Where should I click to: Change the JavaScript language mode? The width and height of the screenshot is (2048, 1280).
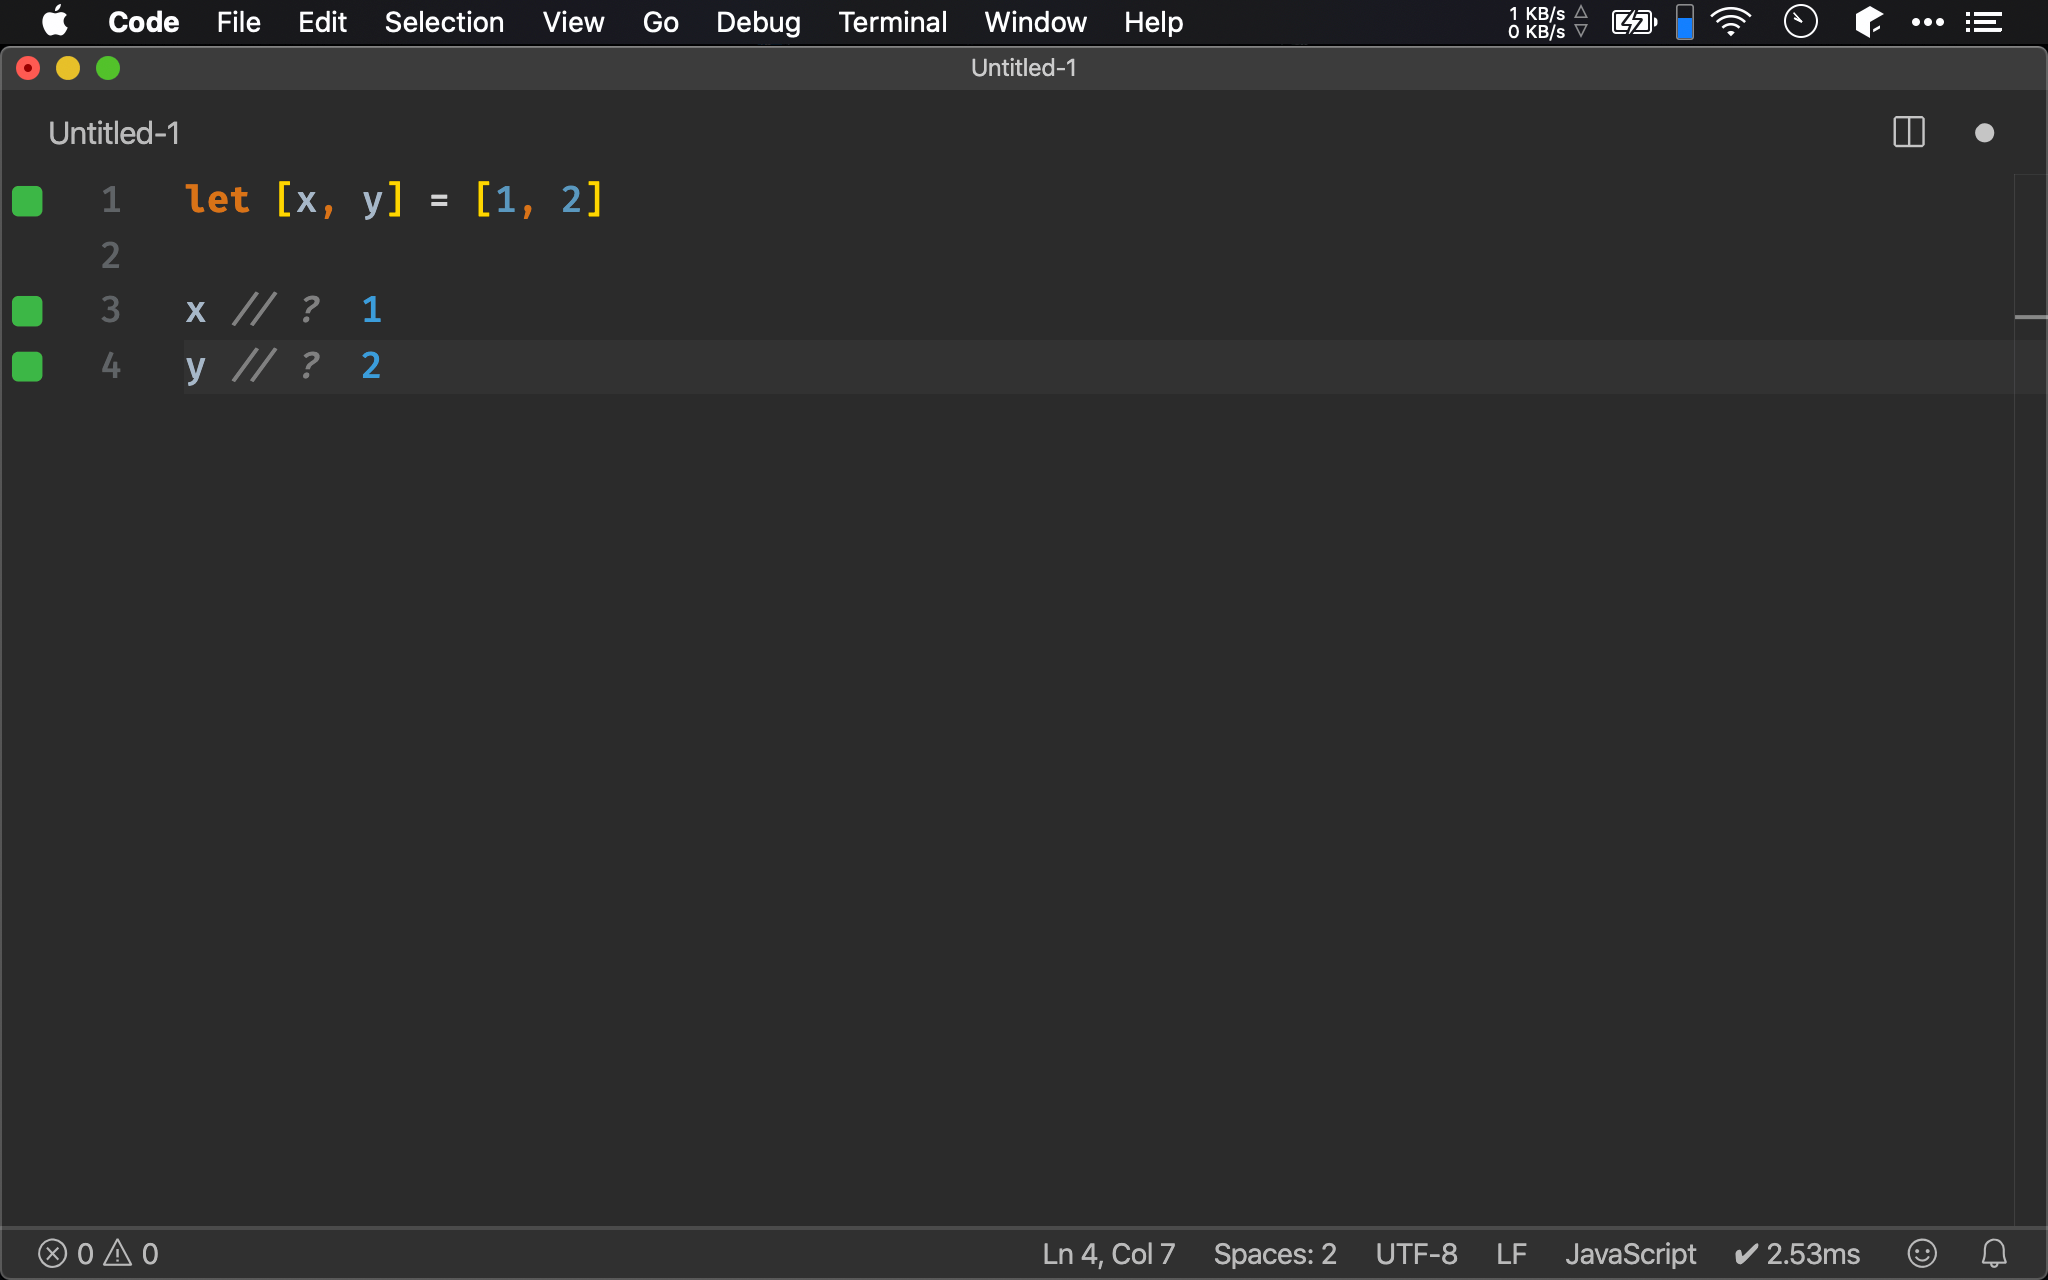click(x=1630, y=1253)
